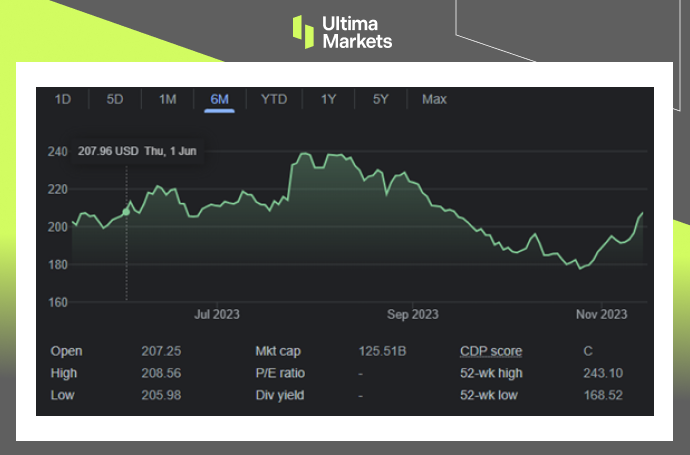Click the Ultima Markets brand name text
The image size is (690, 455).
(356, 31)
